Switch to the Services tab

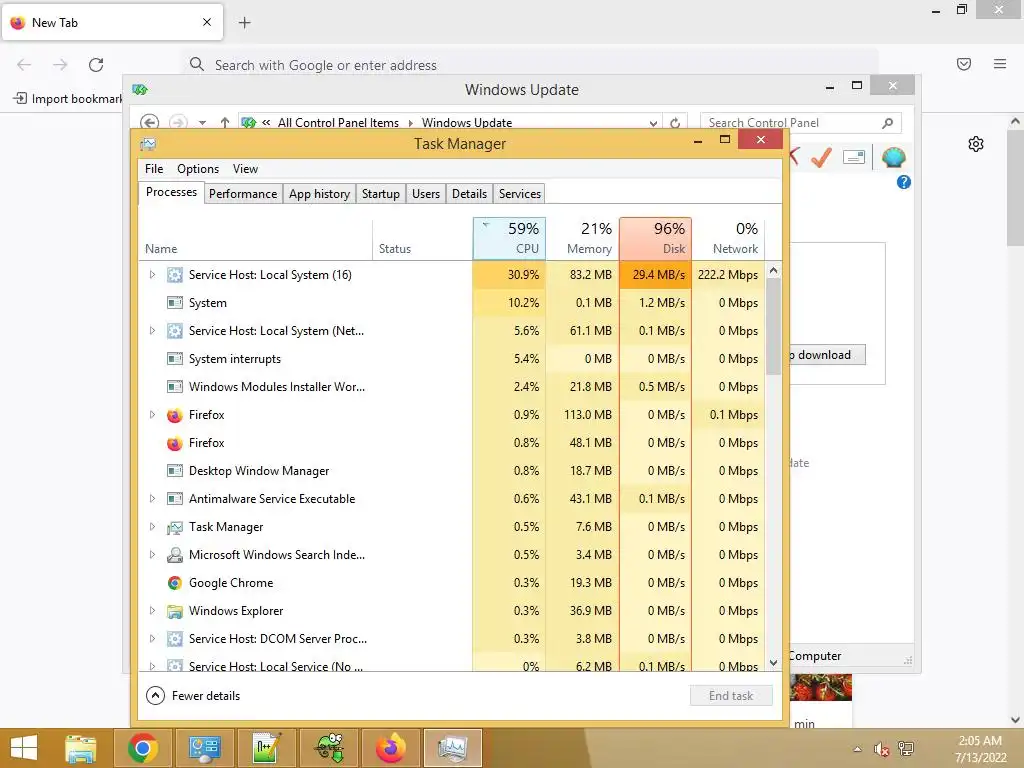pos(520,194)
